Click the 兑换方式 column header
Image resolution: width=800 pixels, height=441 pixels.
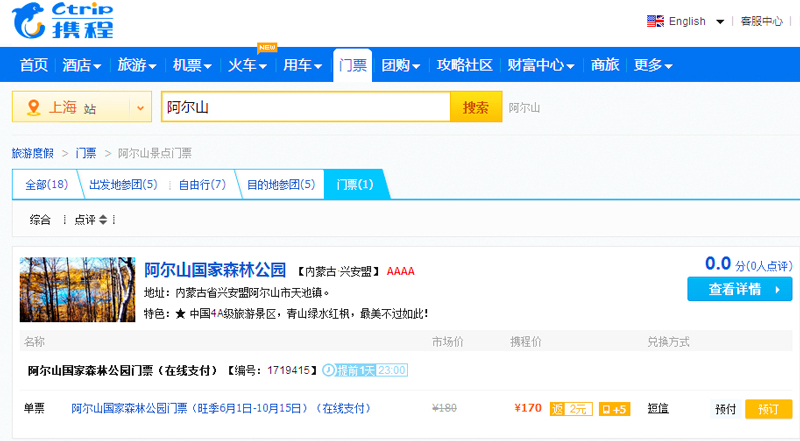pos(668,342)
